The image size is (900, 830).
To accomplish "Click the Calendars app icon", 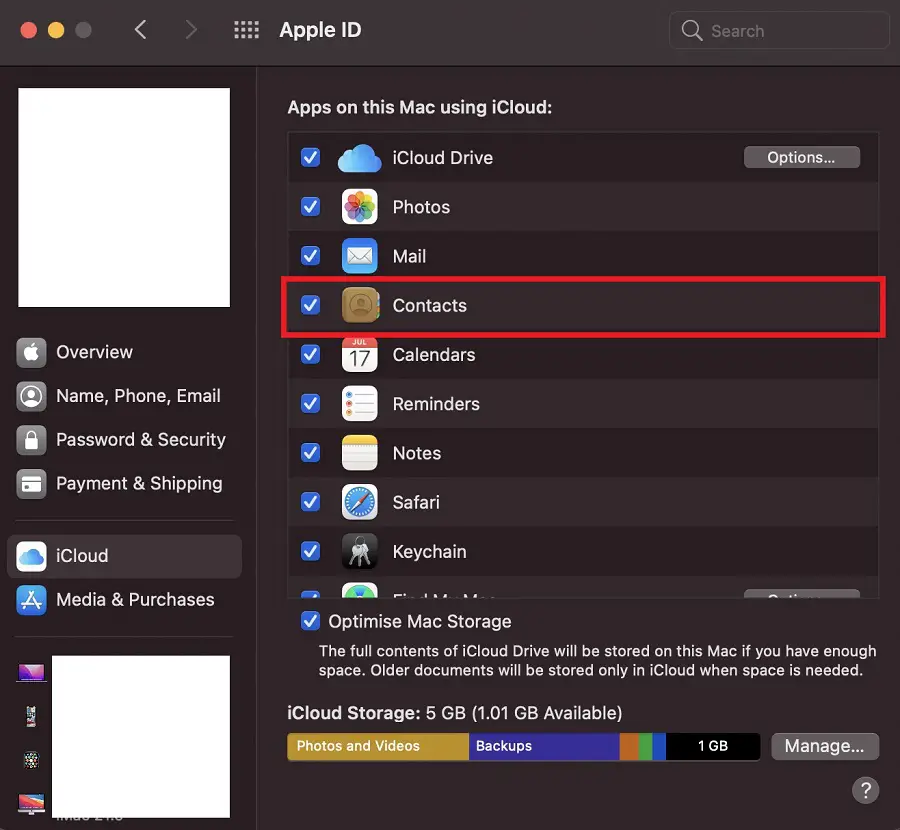I will [x=359, y=354].
